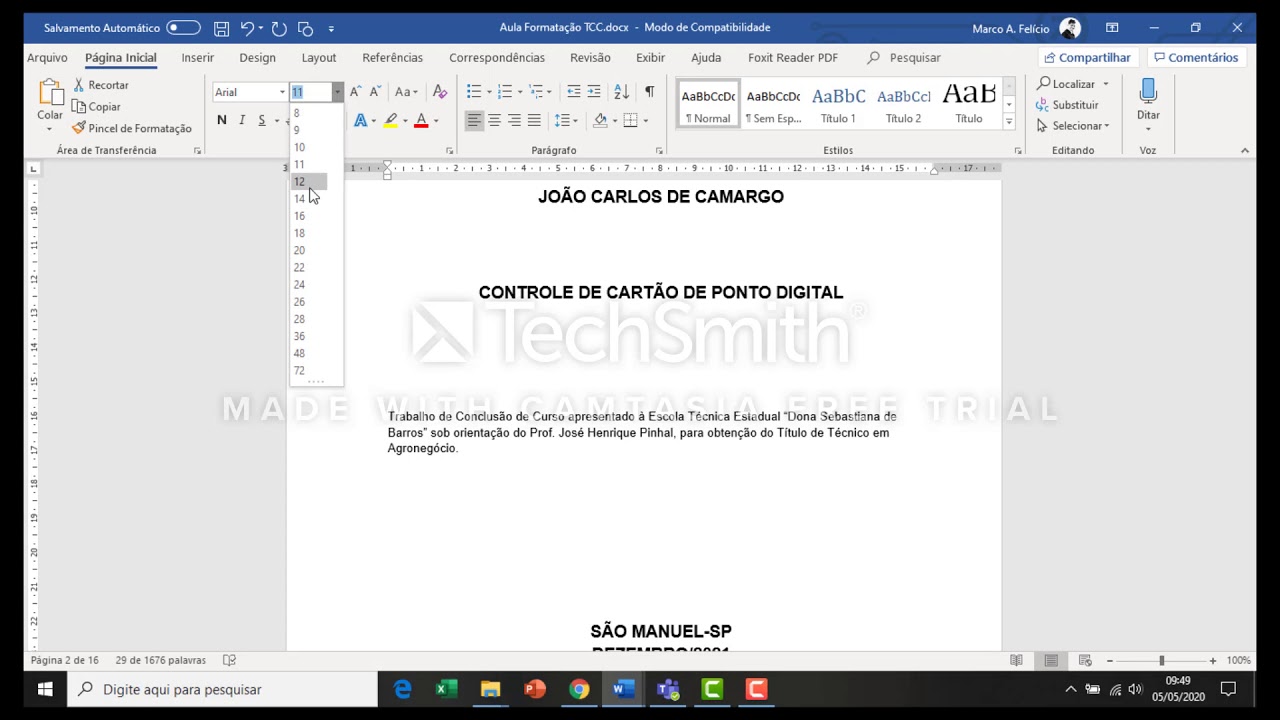Click the multilevel list icon
Image resolution: width=1280 pixels, height=720 pixels.
pyautogui.click(x=536, y=92)
